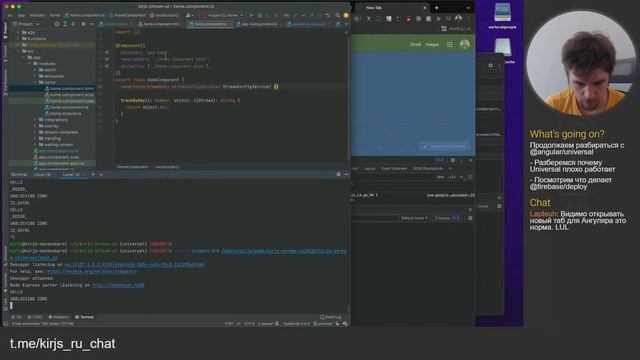Open terminal tabs dropdown arrow

click(x=101, y=174)
